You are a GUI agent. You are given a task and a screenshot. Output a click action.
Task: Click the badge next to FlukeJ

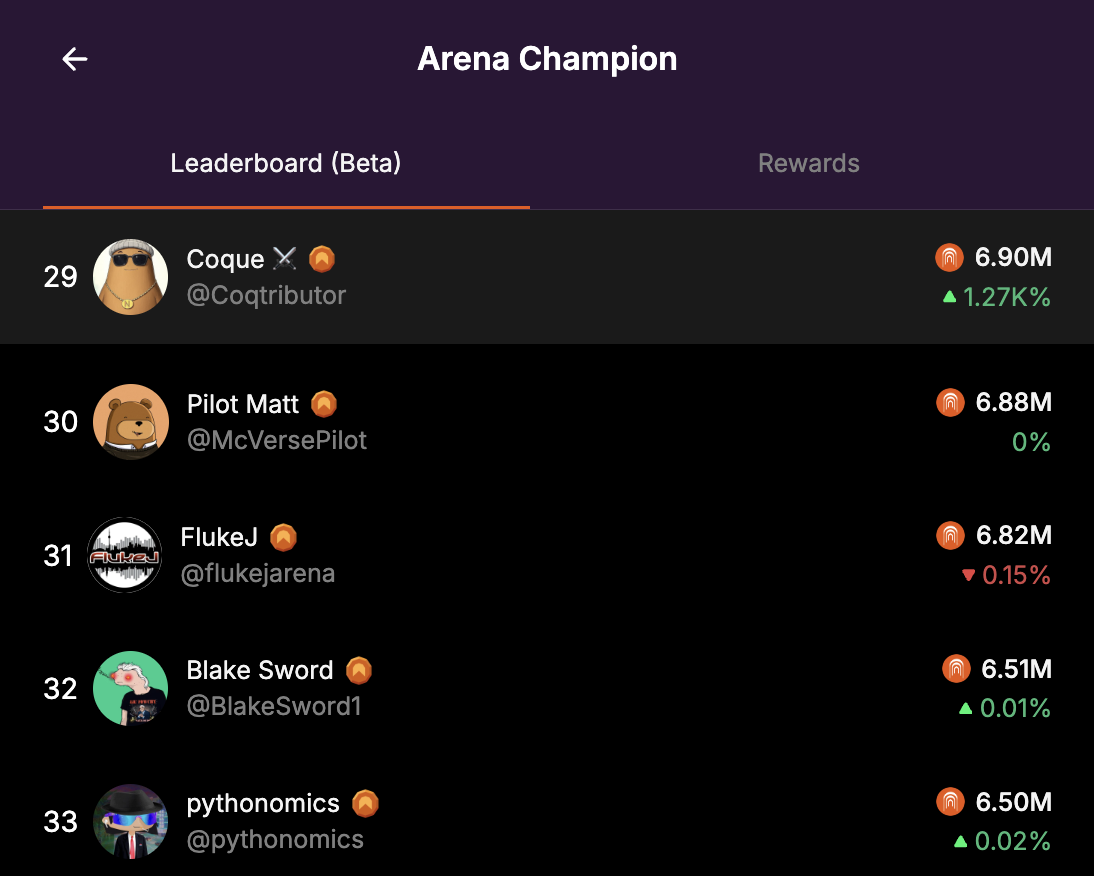283,537
